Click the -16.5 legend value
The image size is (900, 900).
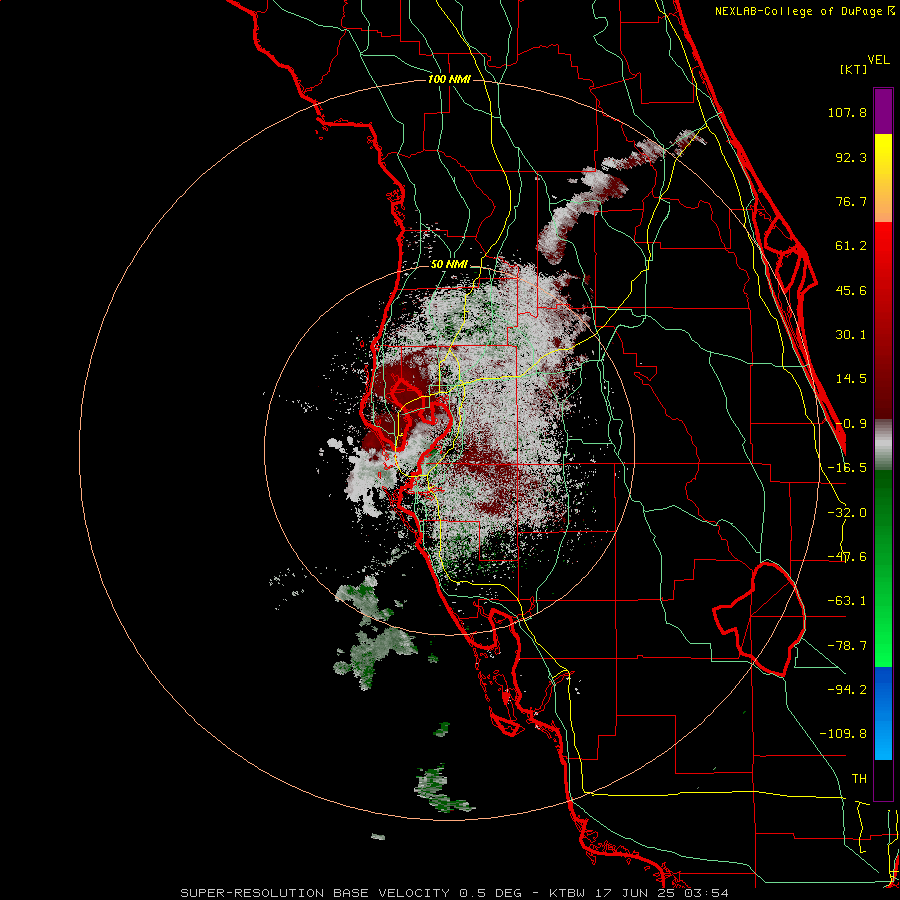pyautogui.click(x=847, y=468)
